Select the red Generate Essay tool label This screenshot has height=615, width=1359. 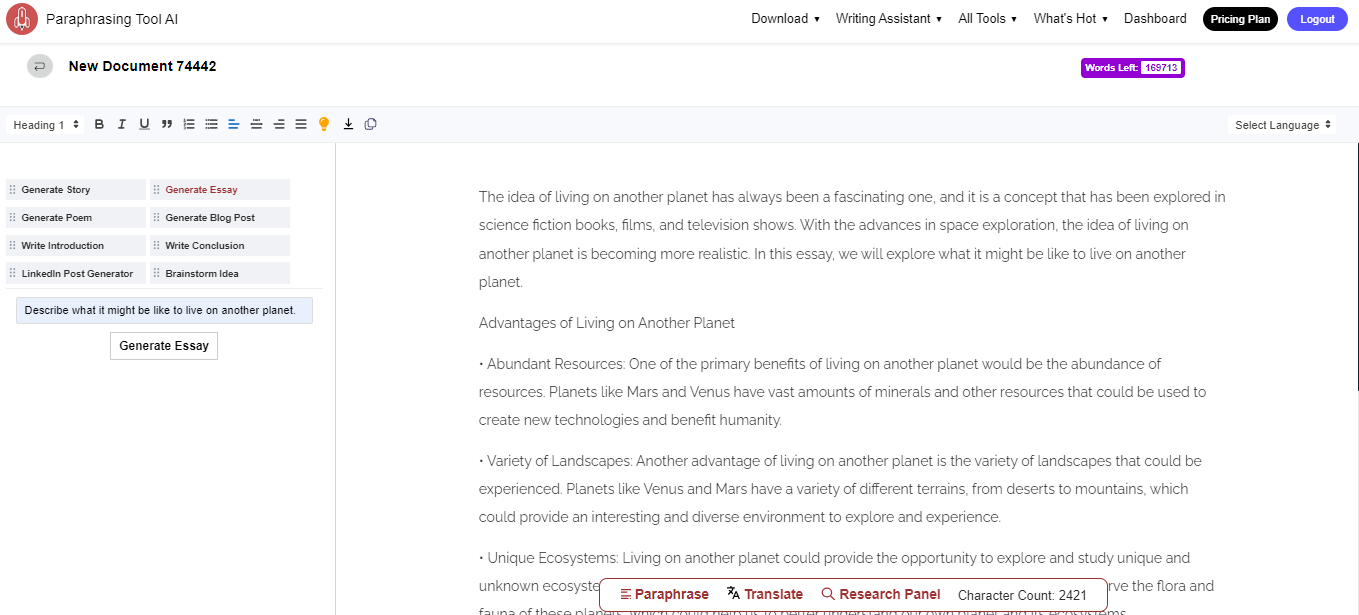[201, 189]
